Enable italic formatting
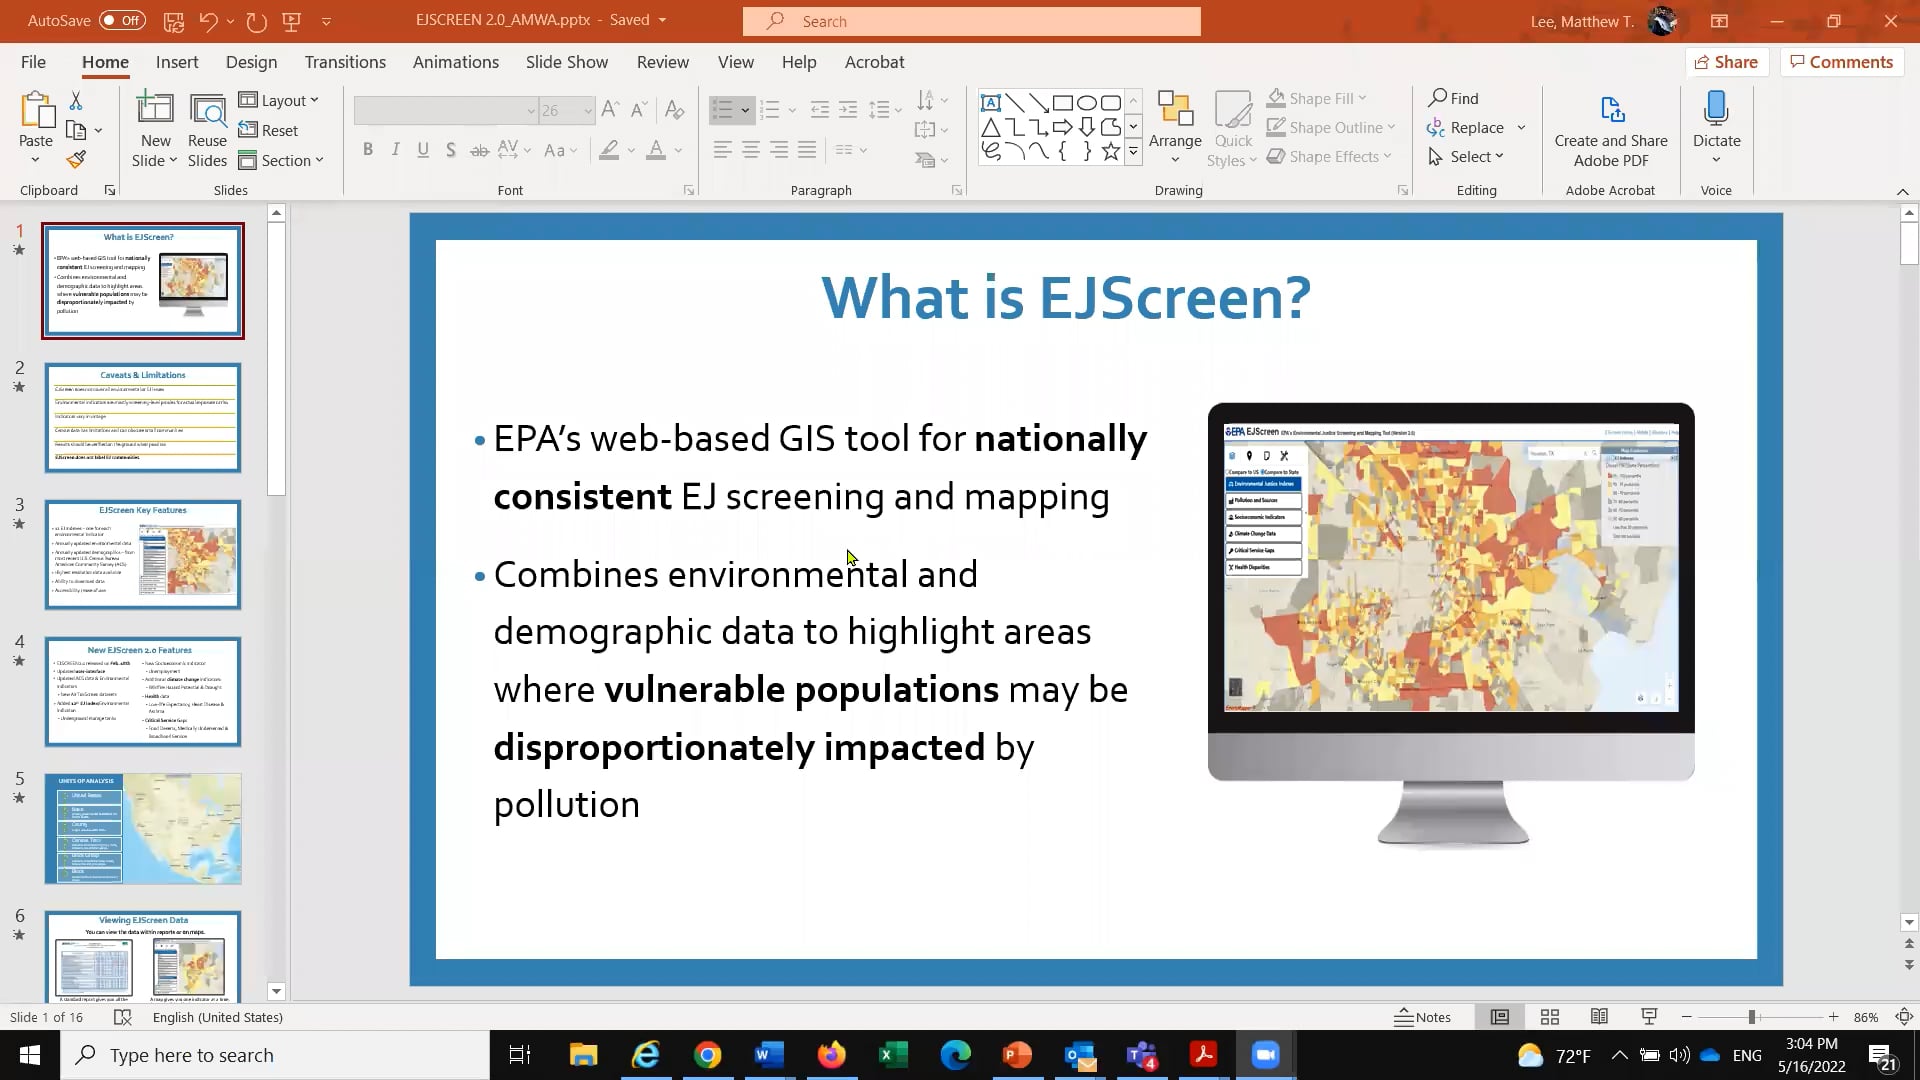 [395, 149]
